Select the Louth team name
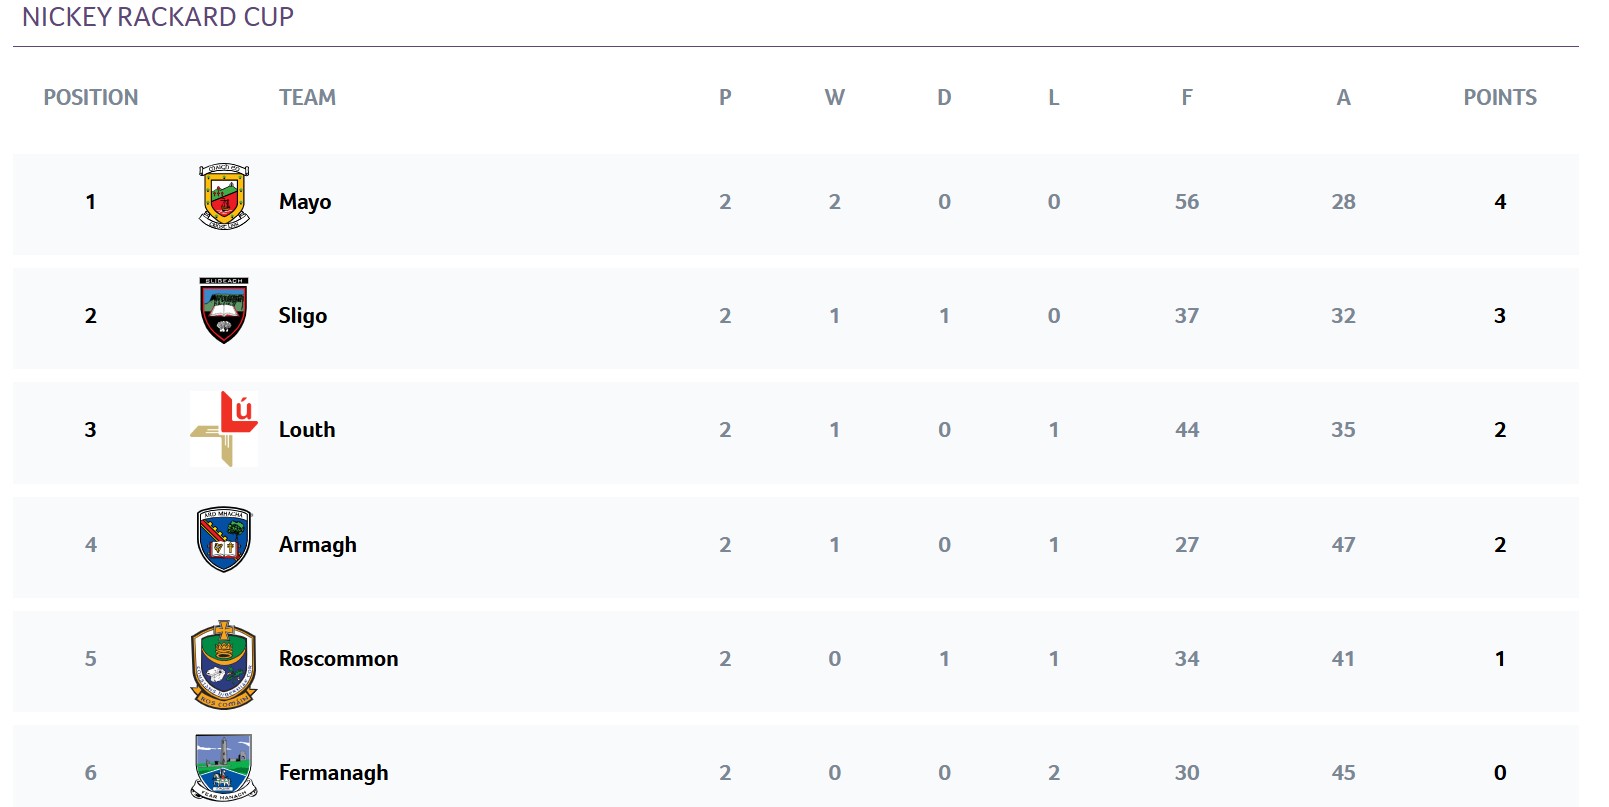 [307, 430]
